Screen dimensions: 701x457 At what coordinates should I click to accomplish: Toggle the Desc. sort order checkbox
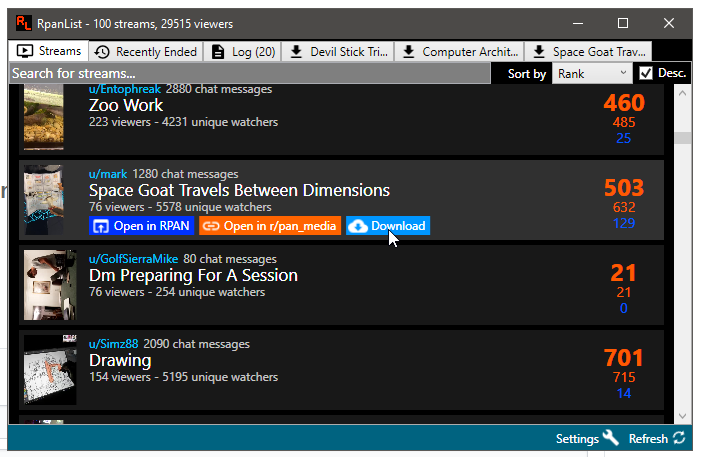[646, 73]
